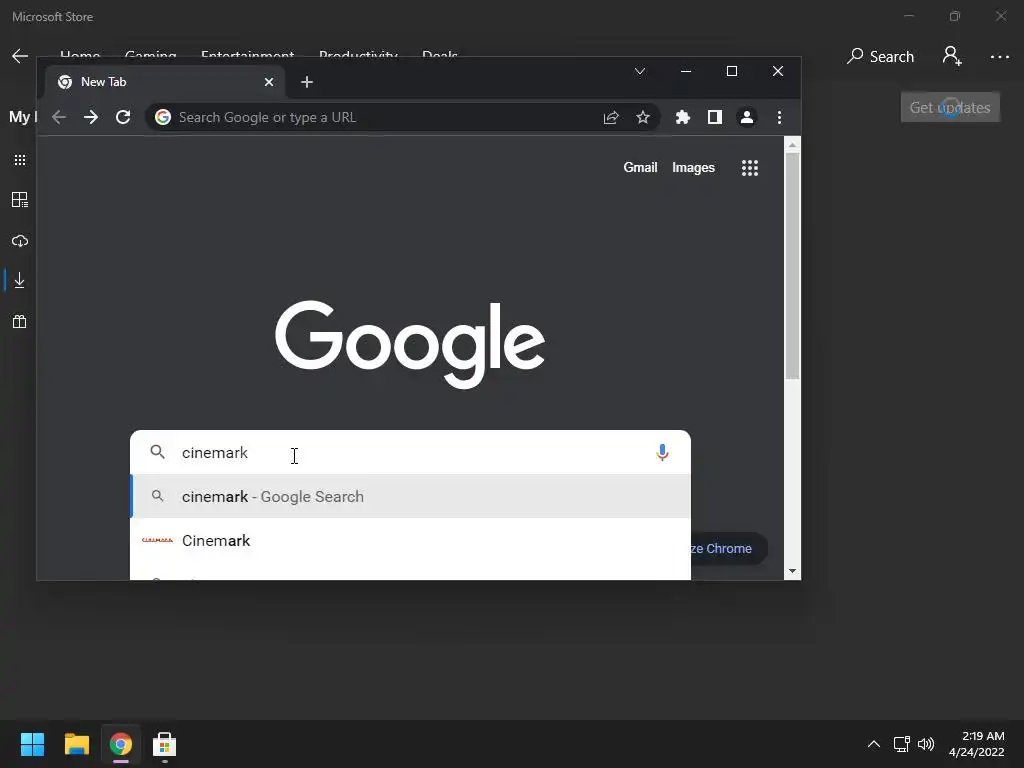1024x768 pixels.
Task: Open the taskbar clock and date
Action: 977,744
